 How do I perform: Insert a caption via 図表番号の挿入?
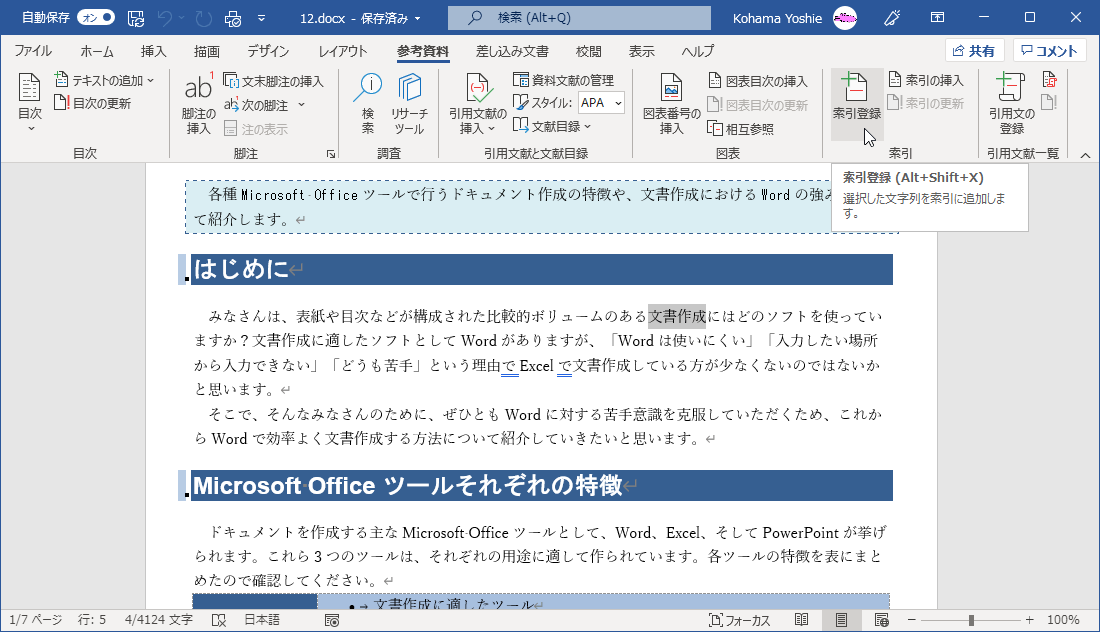tap(671, 100)
